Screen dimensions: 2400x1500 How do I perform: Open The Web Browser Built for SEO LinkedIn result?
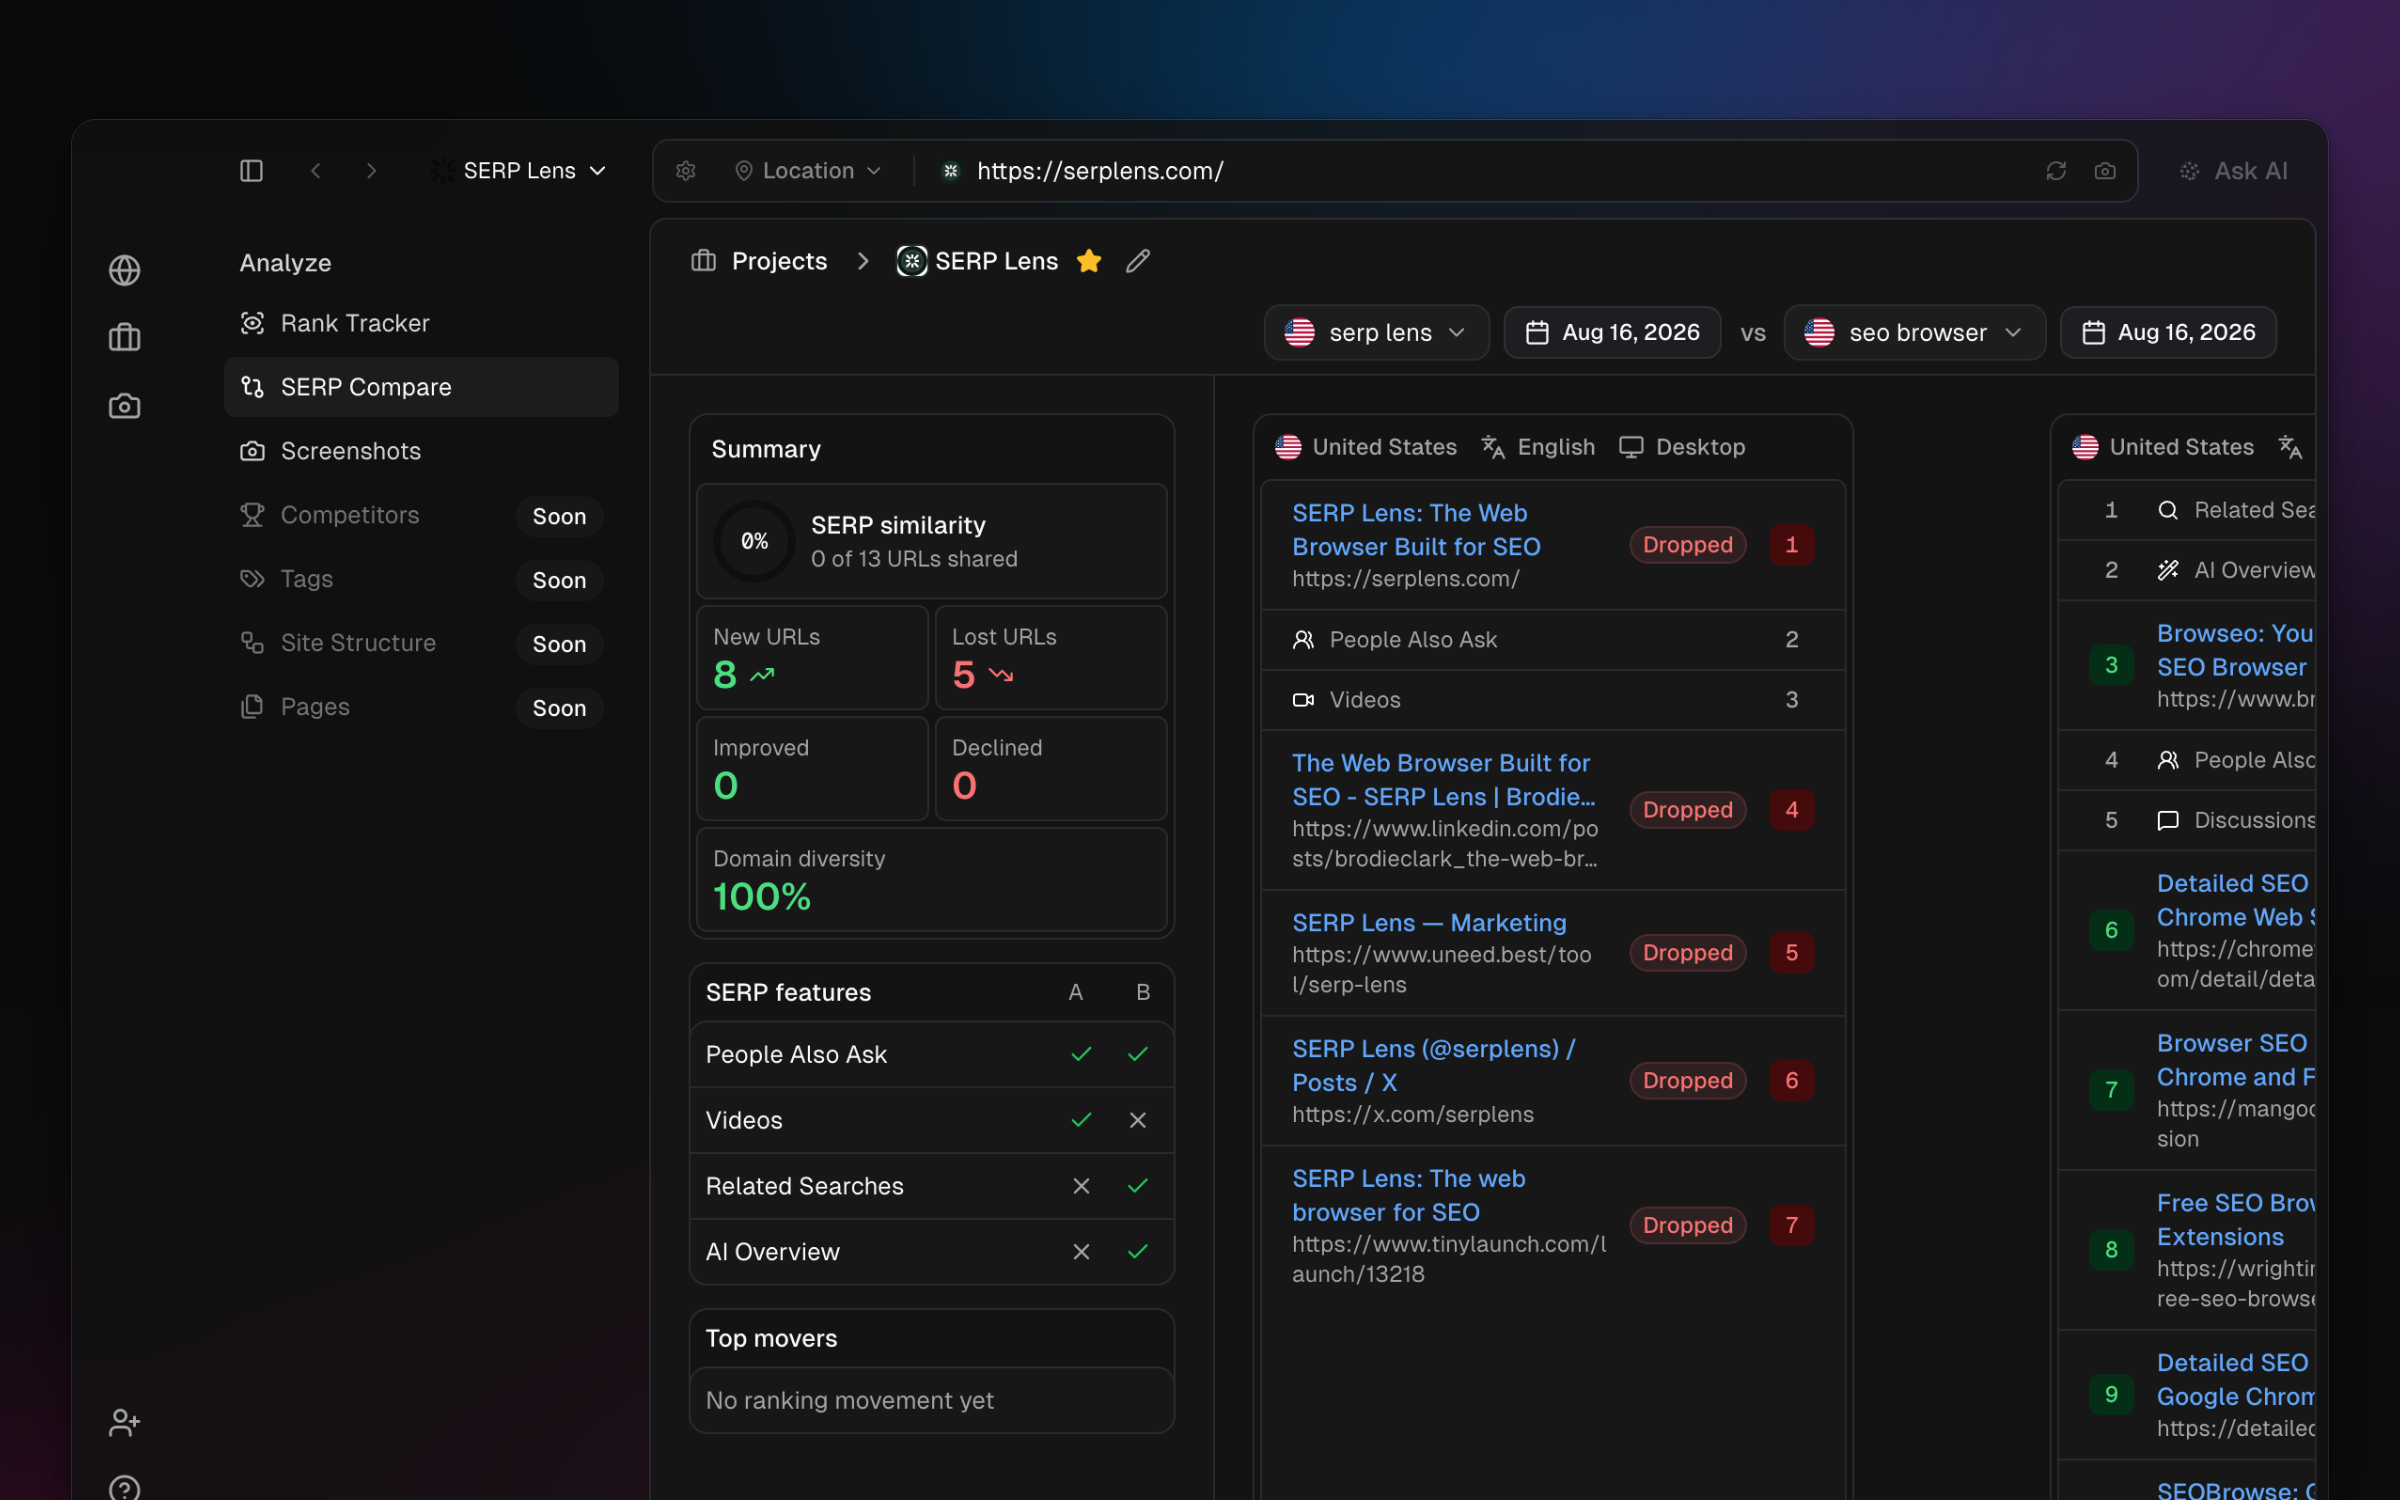pyautogui.click(x=1444, y=780)
